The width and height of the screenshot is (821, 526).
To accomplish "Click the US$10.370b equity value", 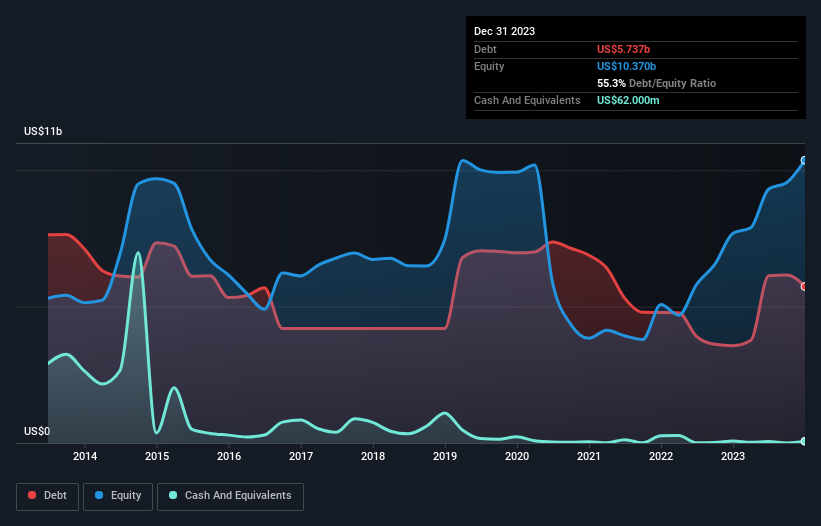I will 626,66.
